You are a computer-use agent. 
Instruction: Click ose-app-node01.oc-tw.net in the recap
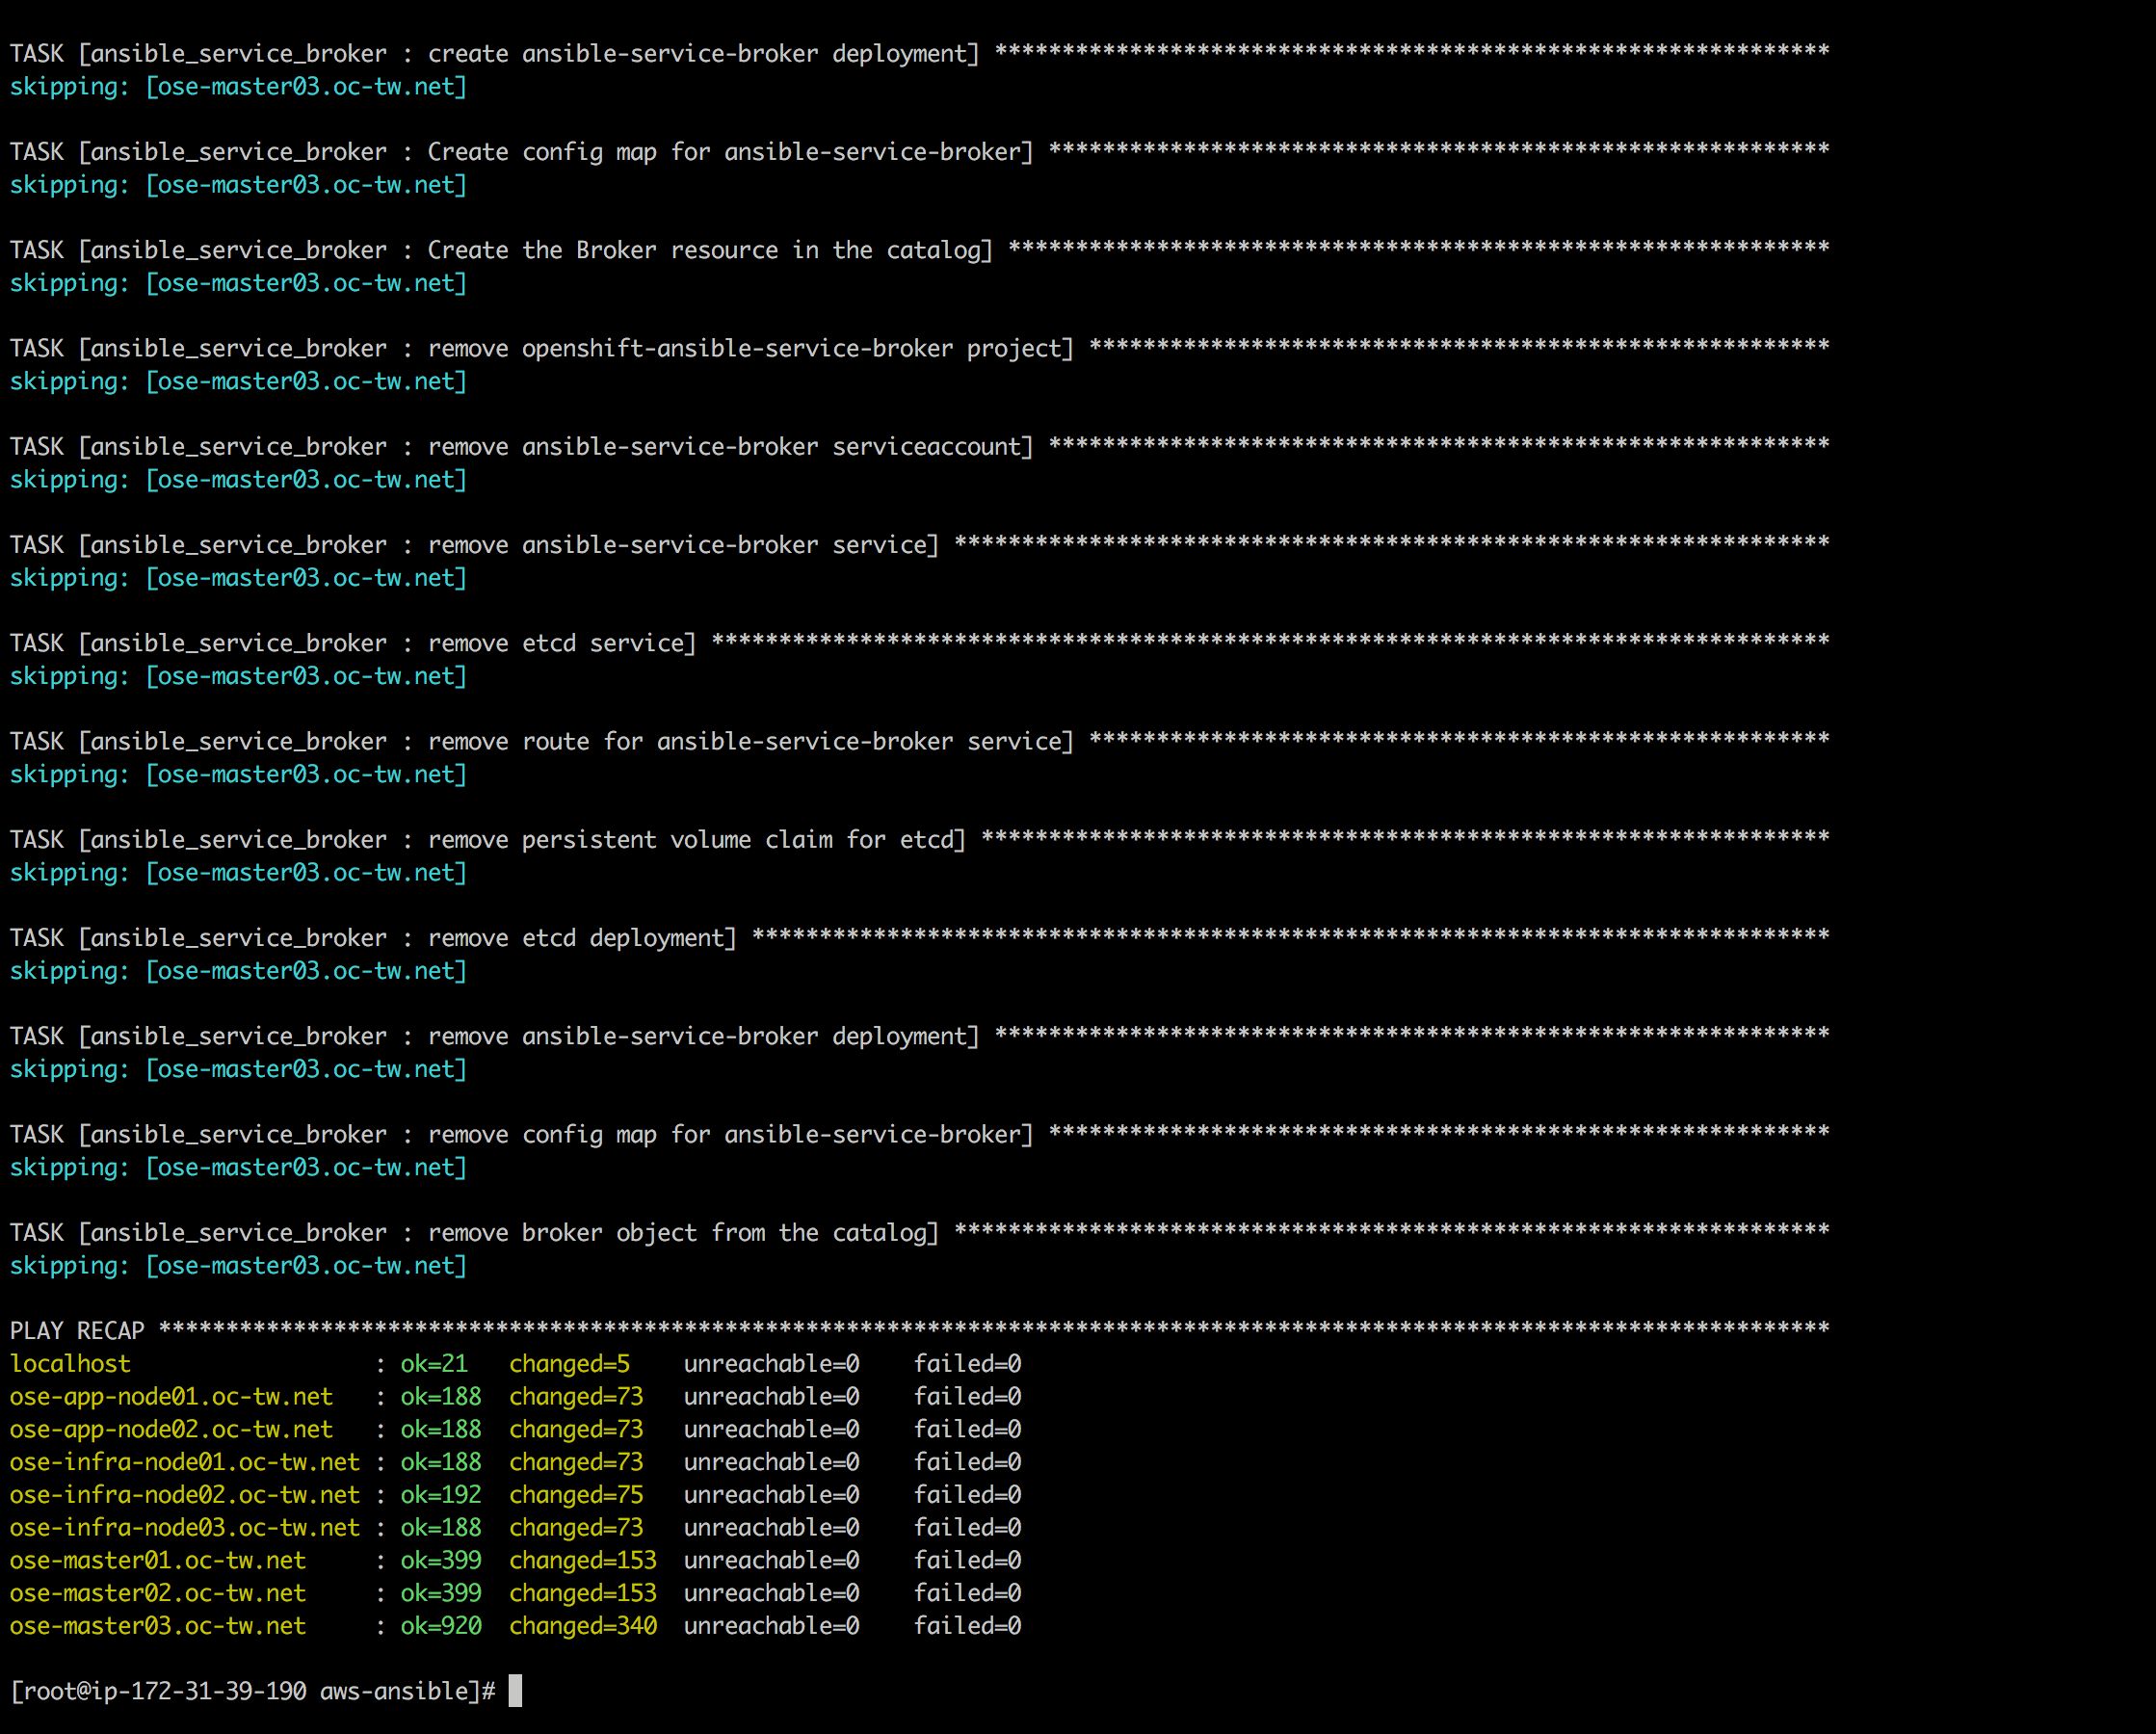(171, 1396)
